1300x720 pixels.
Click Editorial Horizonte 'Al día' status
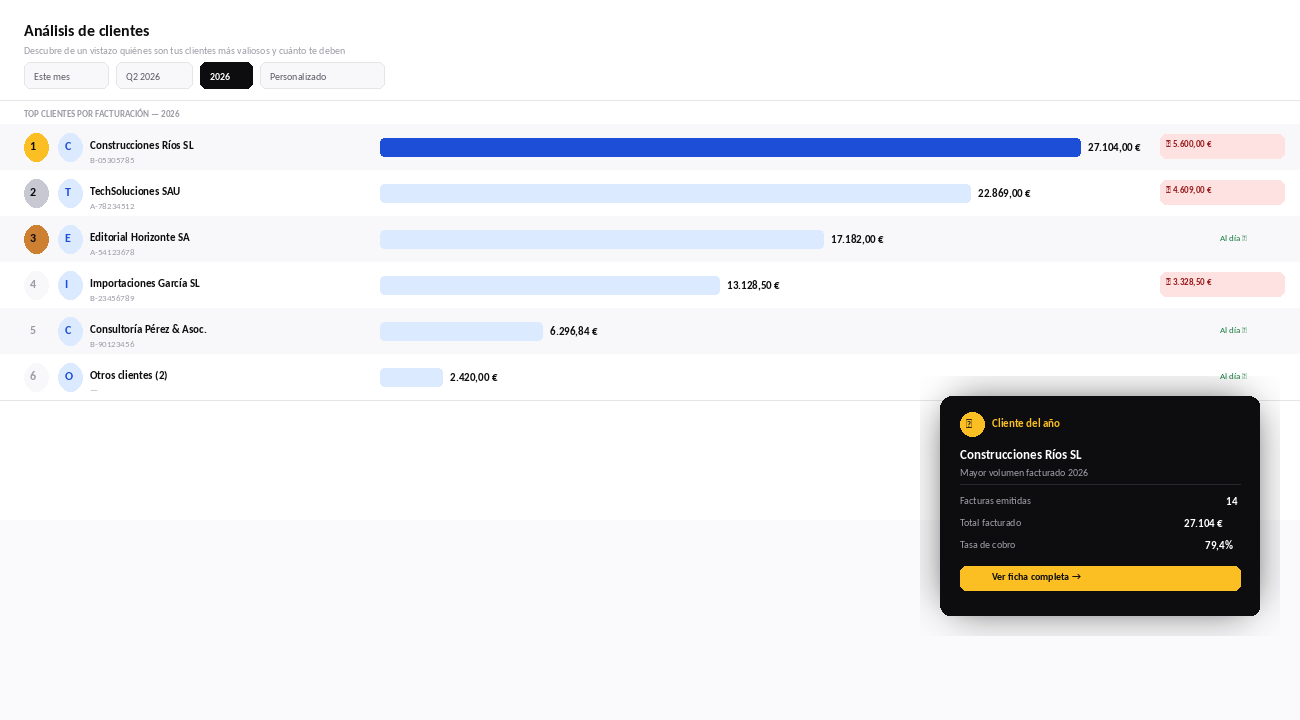pyautogui.click(x=1233, y=239)
